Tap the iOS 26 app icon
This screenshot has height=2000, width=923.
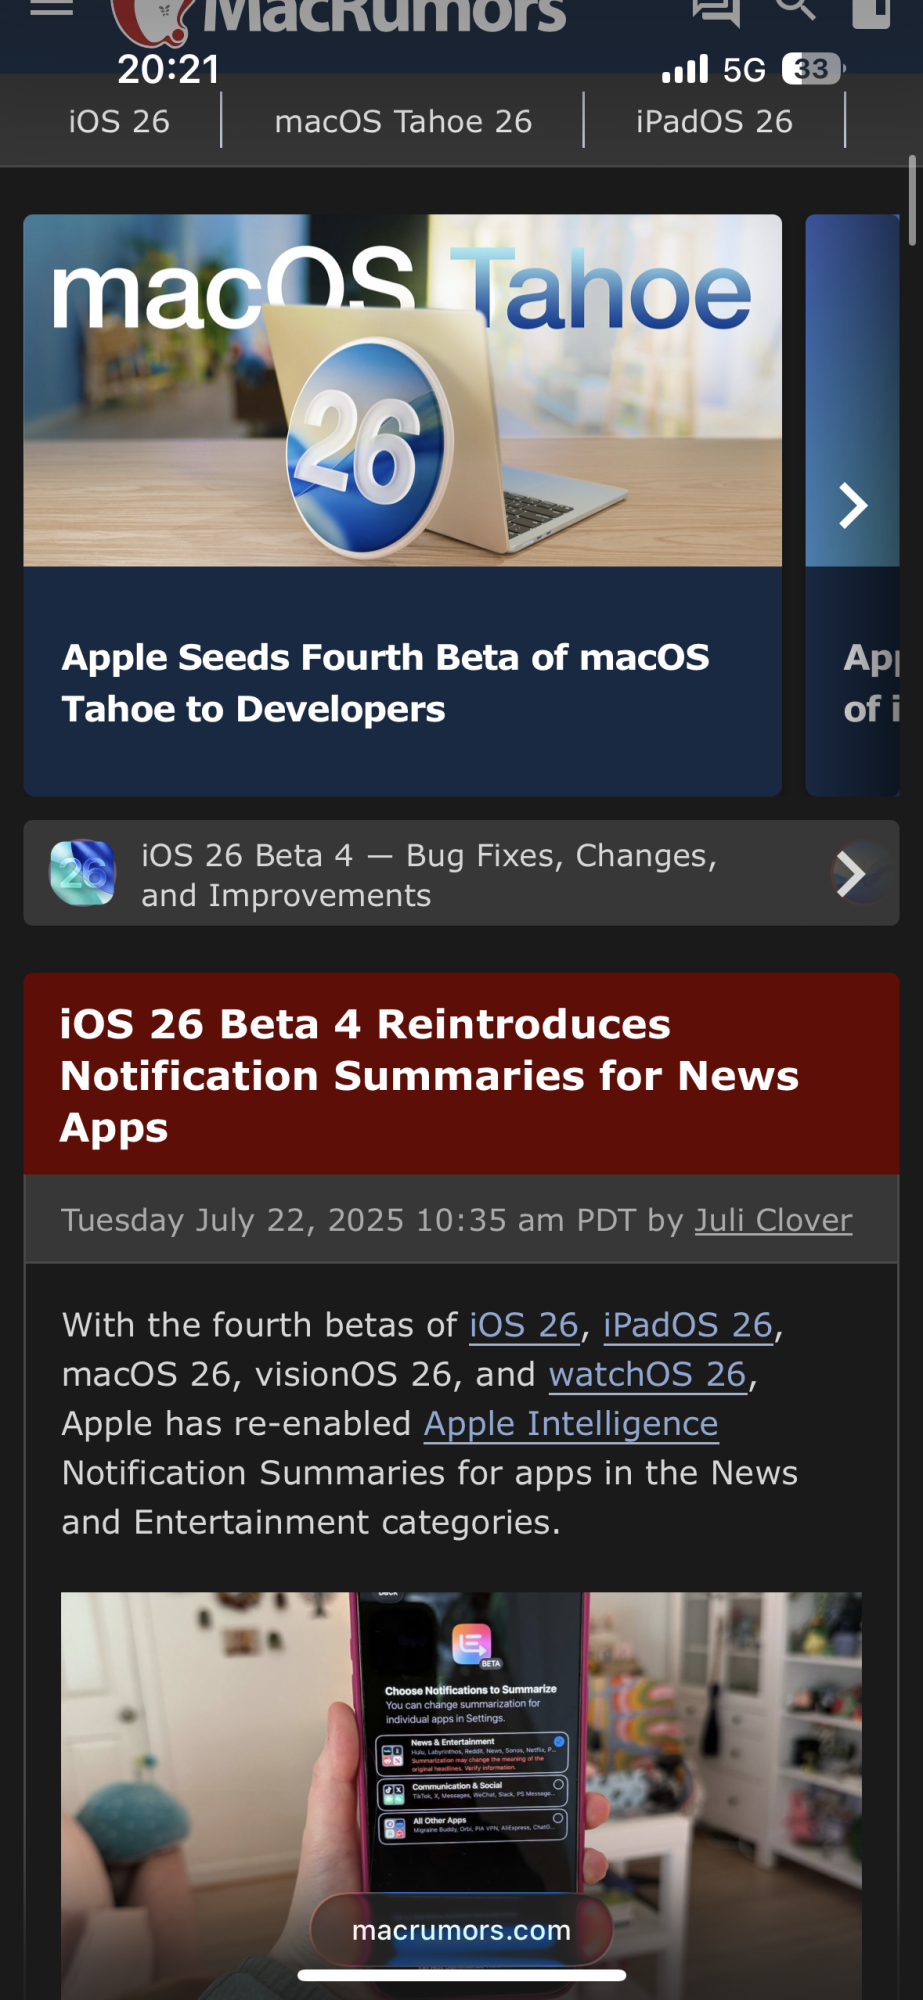click(x=83, y=873)
